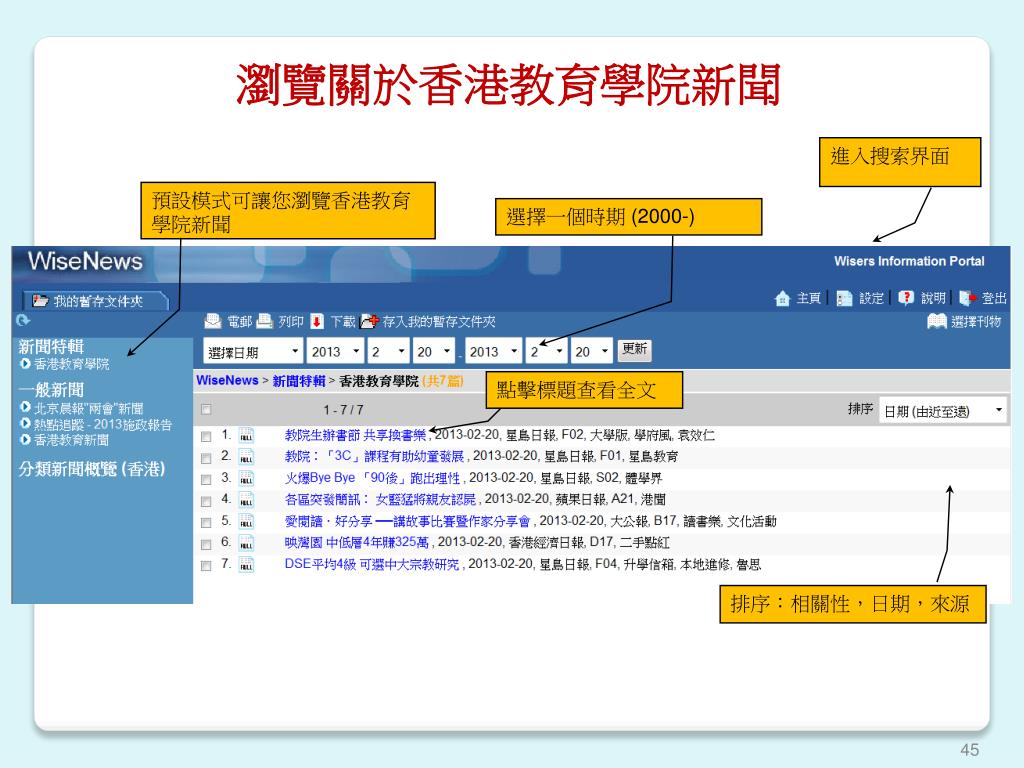Open the start year 2013 dropdown

[x=335, y=351]
